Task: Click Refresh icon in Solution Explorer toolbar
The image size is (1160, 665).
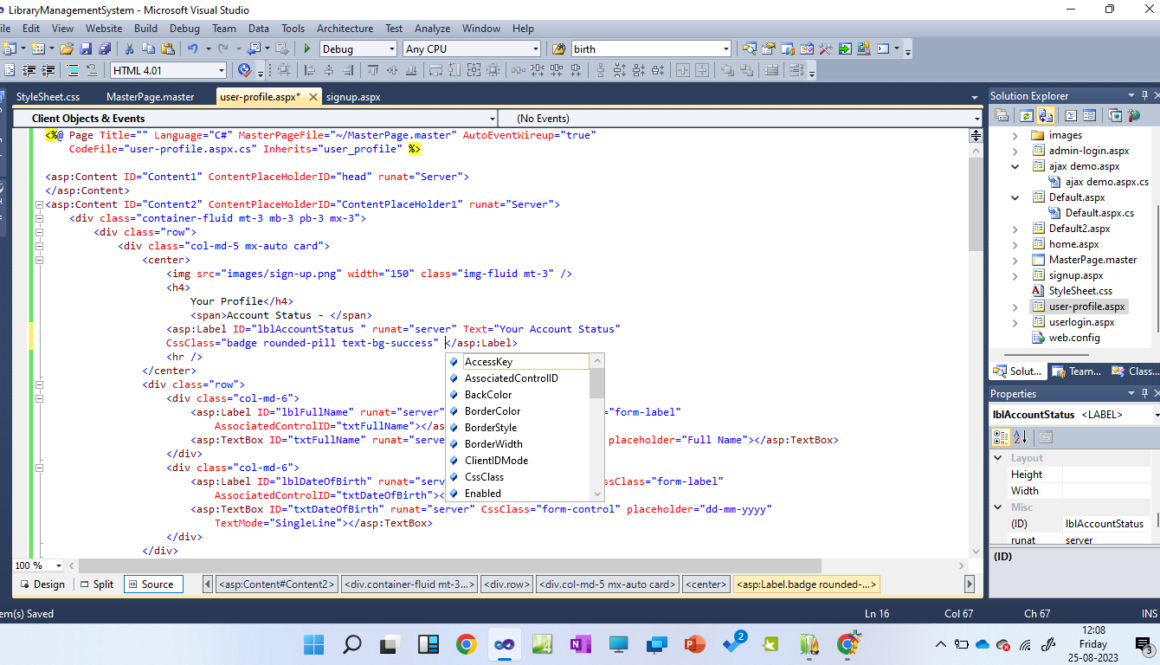Action: coord(1026,116)
